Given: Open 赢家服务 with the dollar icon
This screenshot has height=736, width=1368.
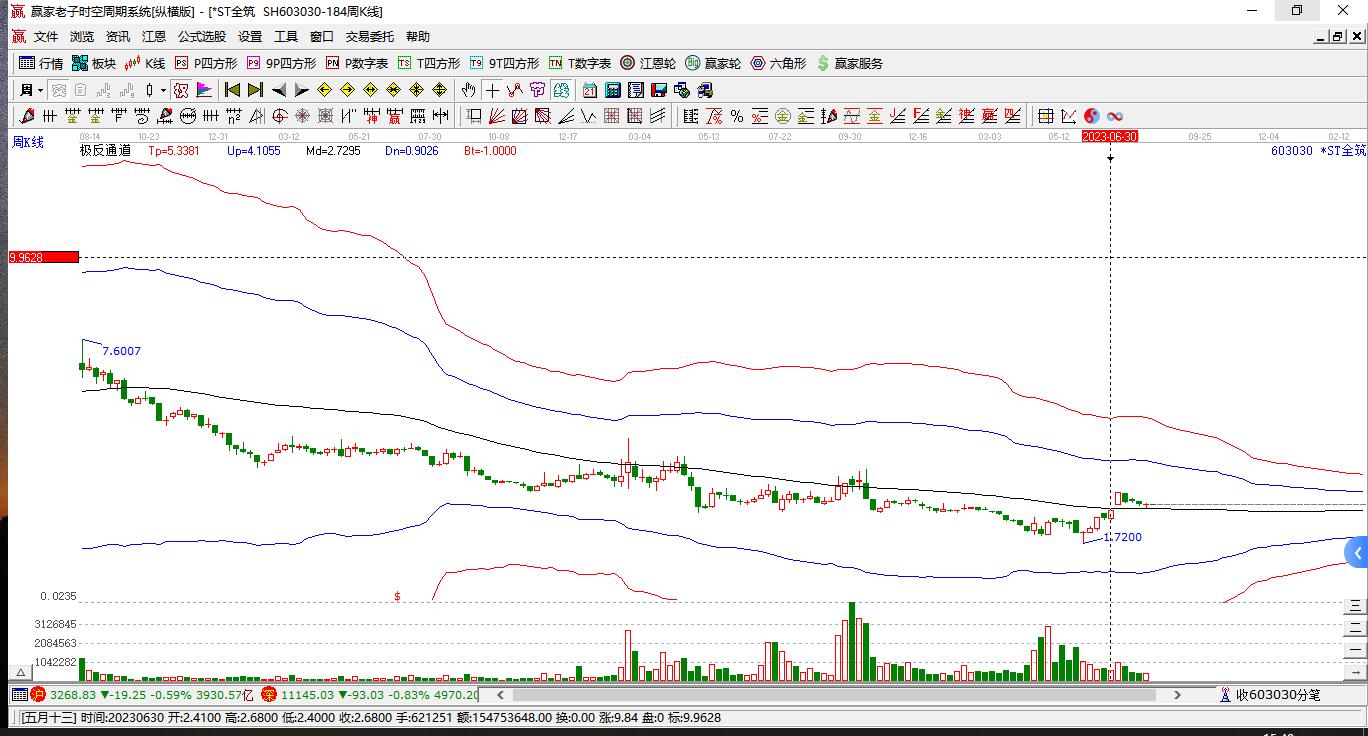Looking at the screenshot, I should click(850, 63).
